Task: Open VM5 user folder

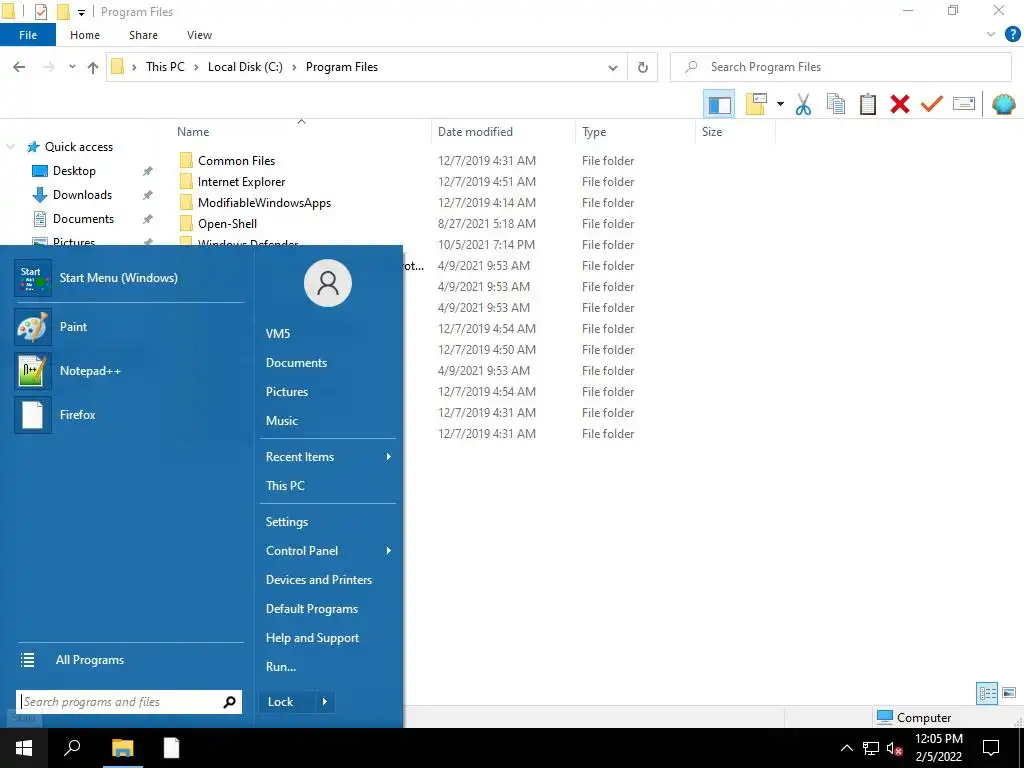Action: [328, 334]
